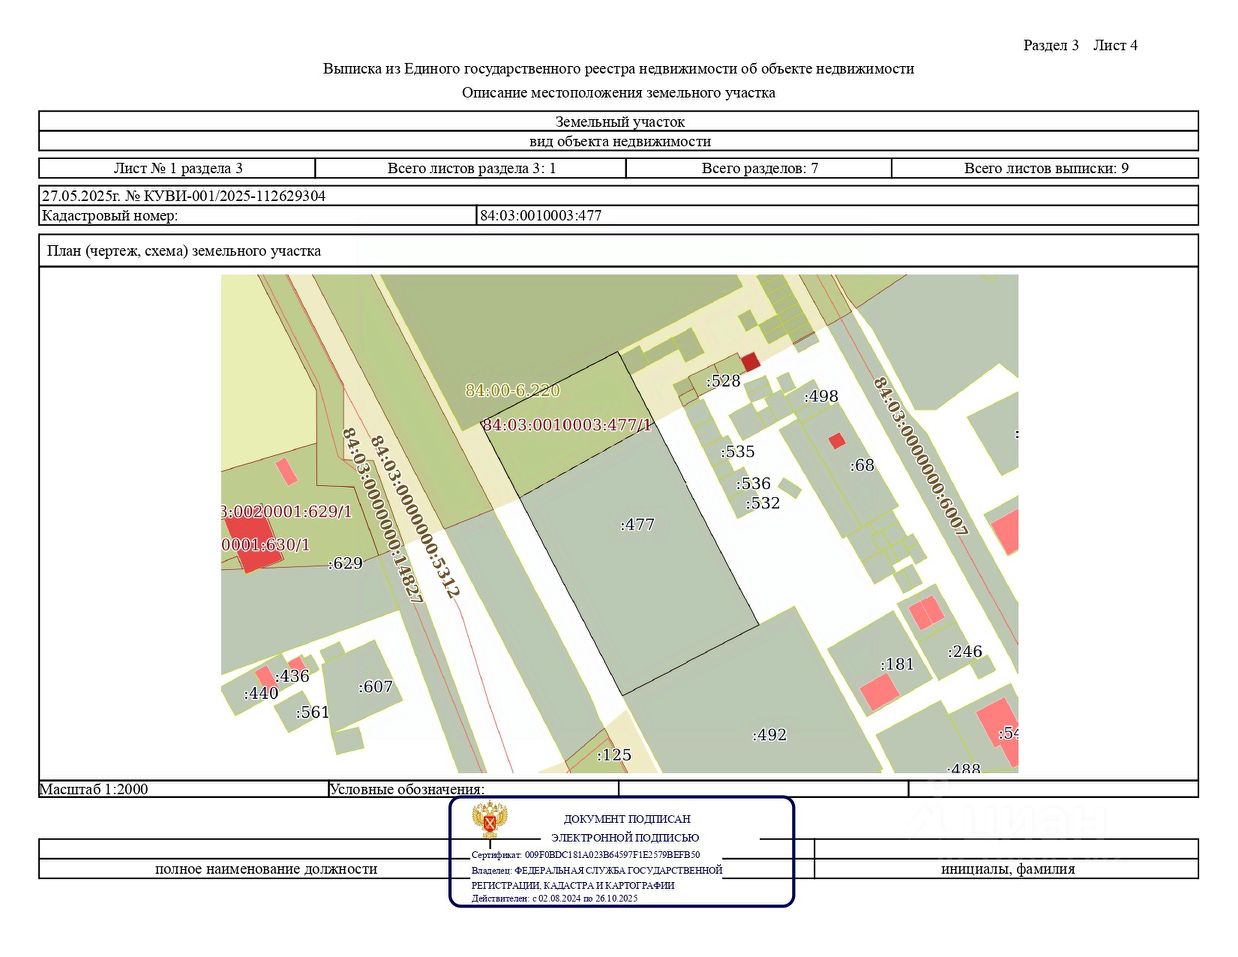Select the "полное наименование должности" caption
This screenshot has width=1238, height=957.
click(266, 869)
